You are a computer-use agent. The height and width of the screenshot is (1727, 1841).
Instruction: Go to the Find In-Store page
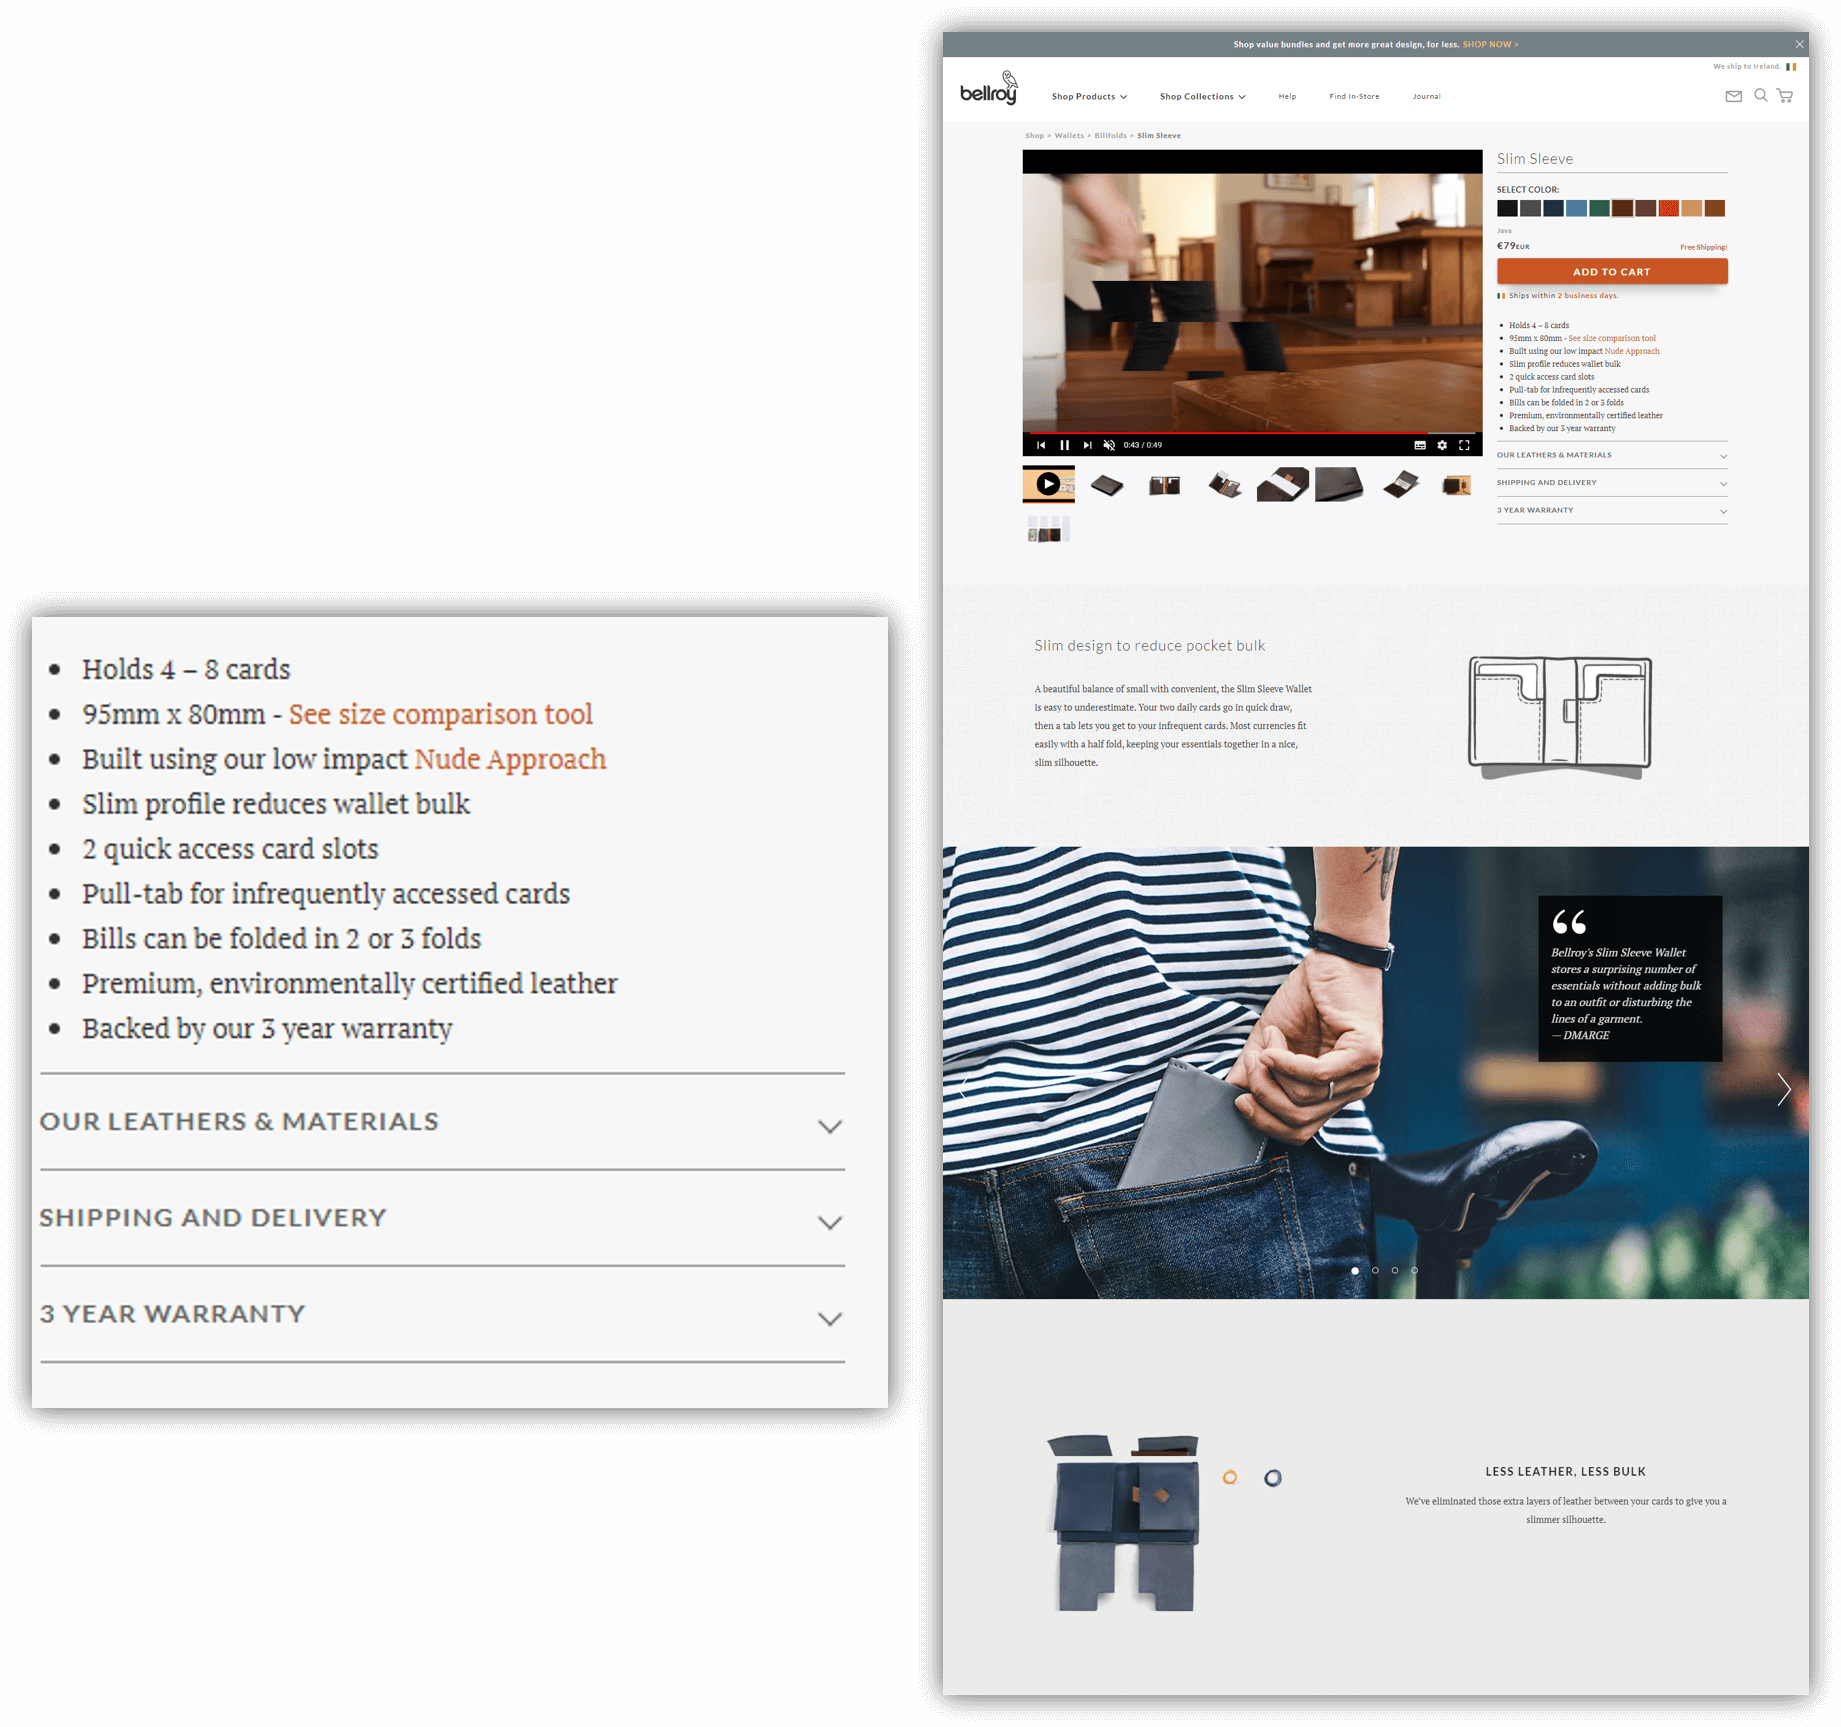(1354, 97)
